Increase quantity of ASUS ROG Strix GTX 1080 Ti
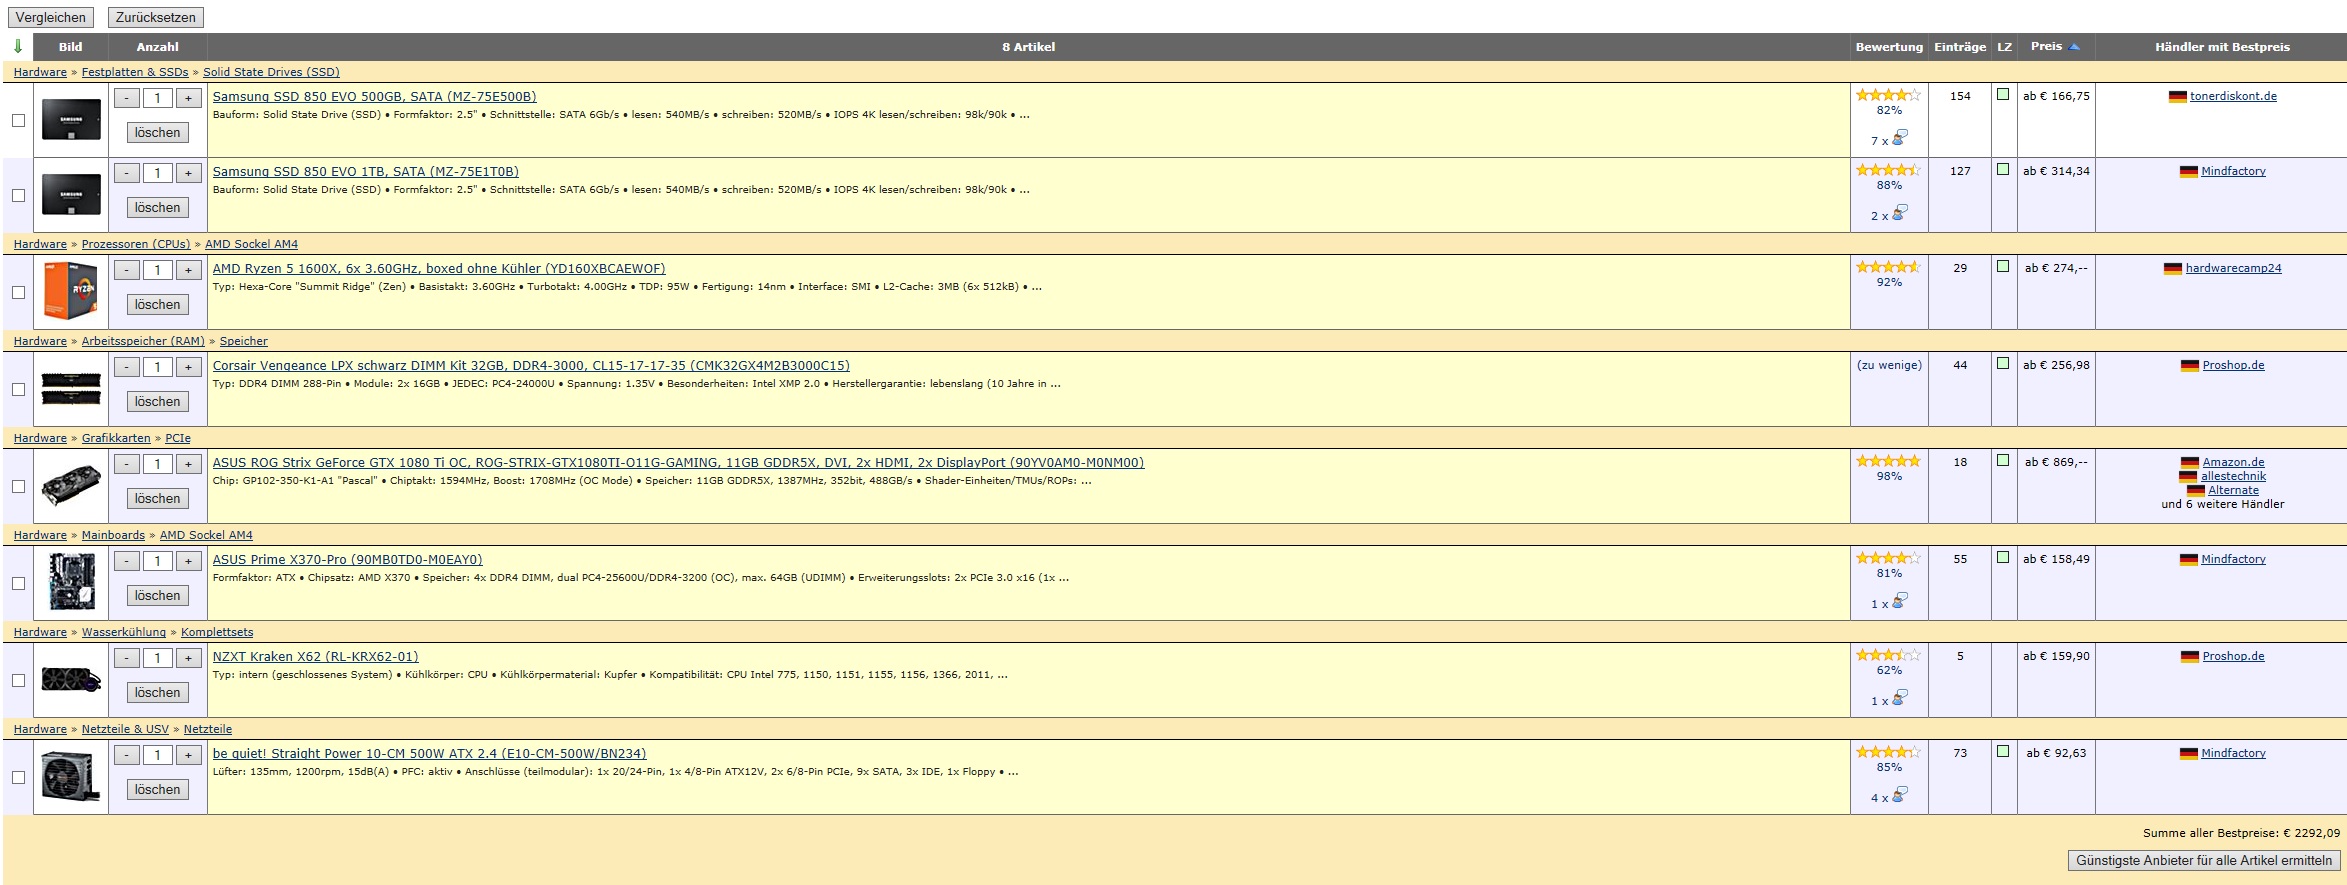The width and height of the screenshot is (2347, 885). pos(188,464)
